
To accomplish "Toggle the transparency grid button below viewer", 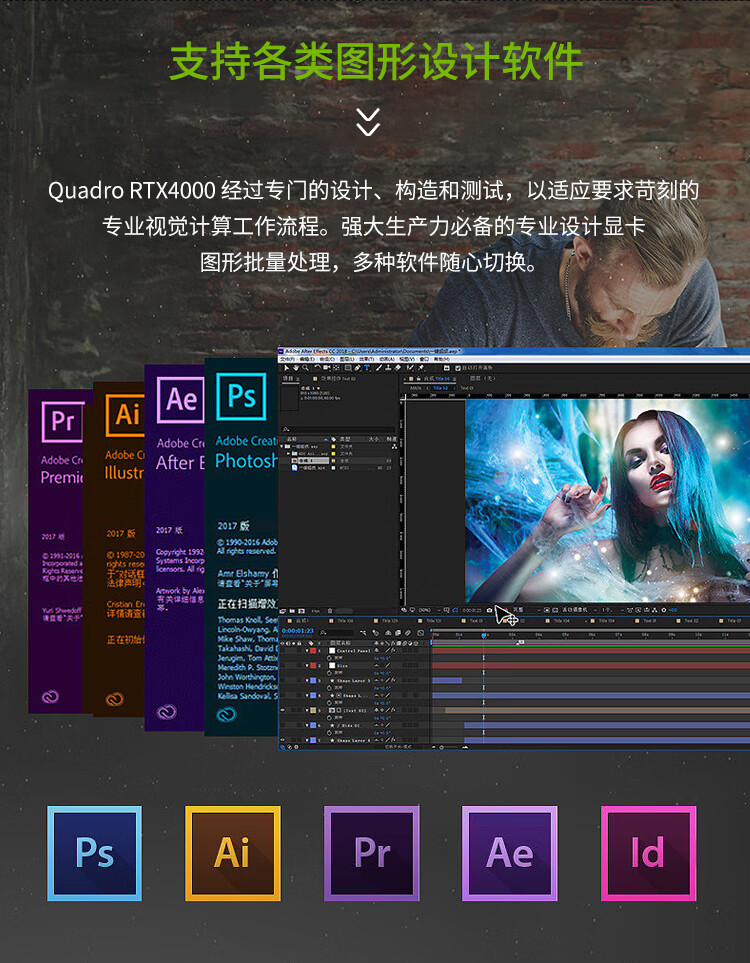I will tap(555, 610).
